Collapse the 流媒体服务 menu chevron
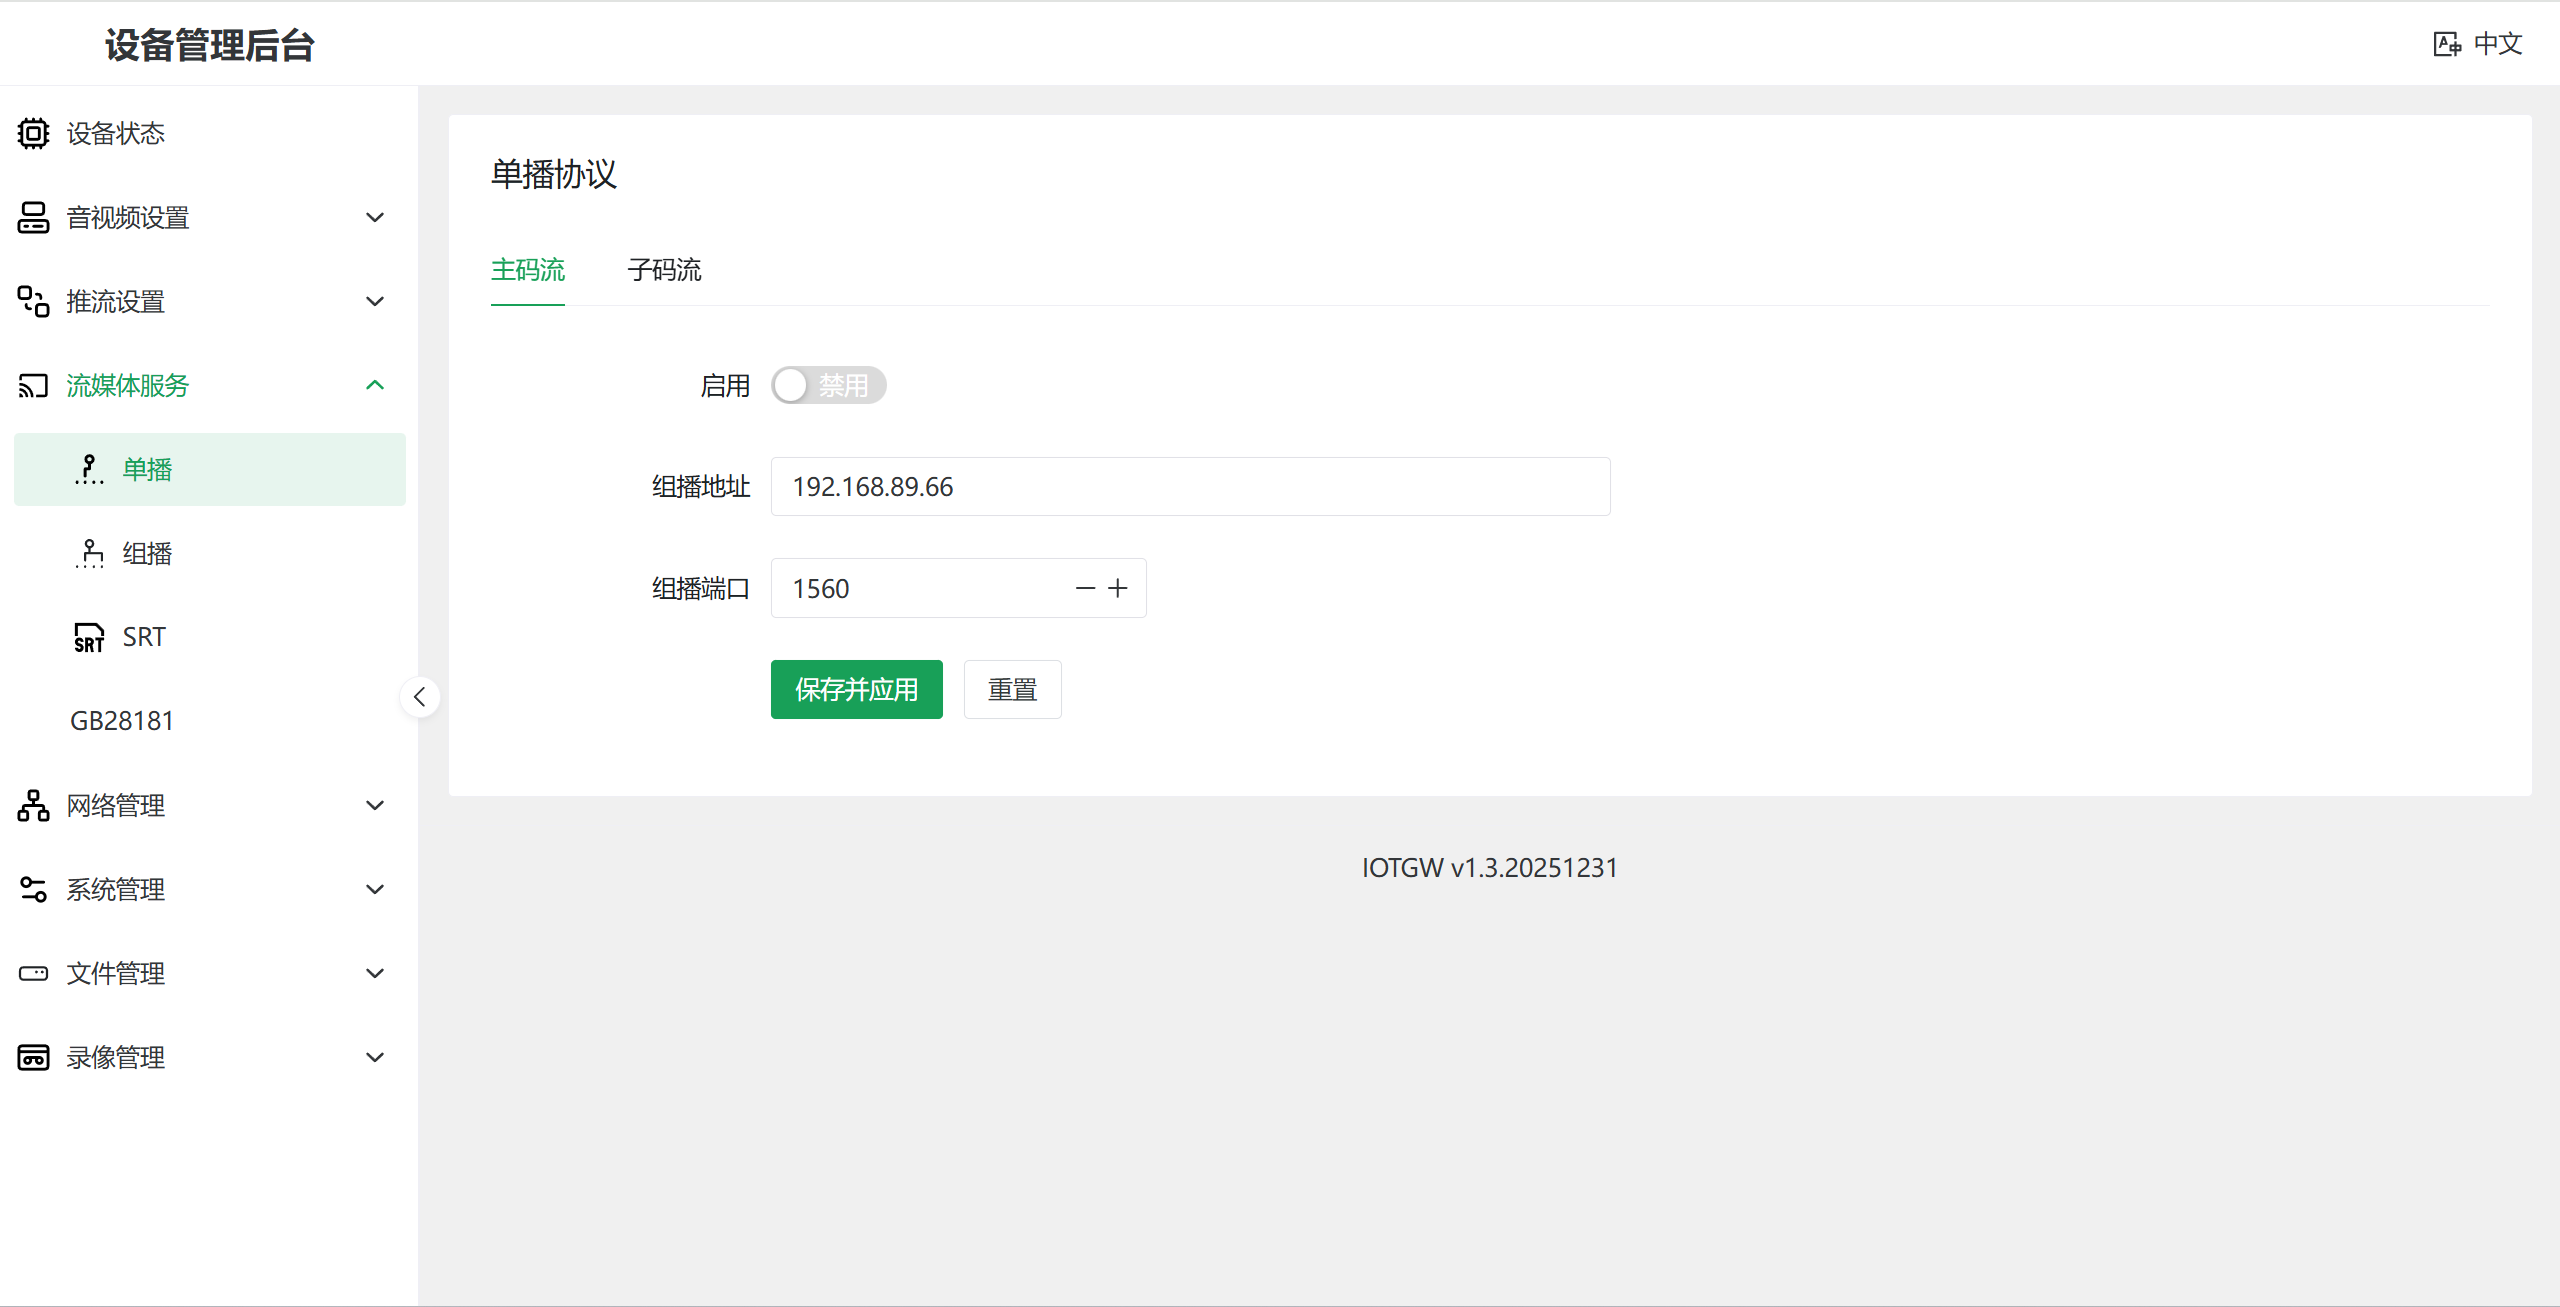2560x1307 pixels. click(375, 385)
